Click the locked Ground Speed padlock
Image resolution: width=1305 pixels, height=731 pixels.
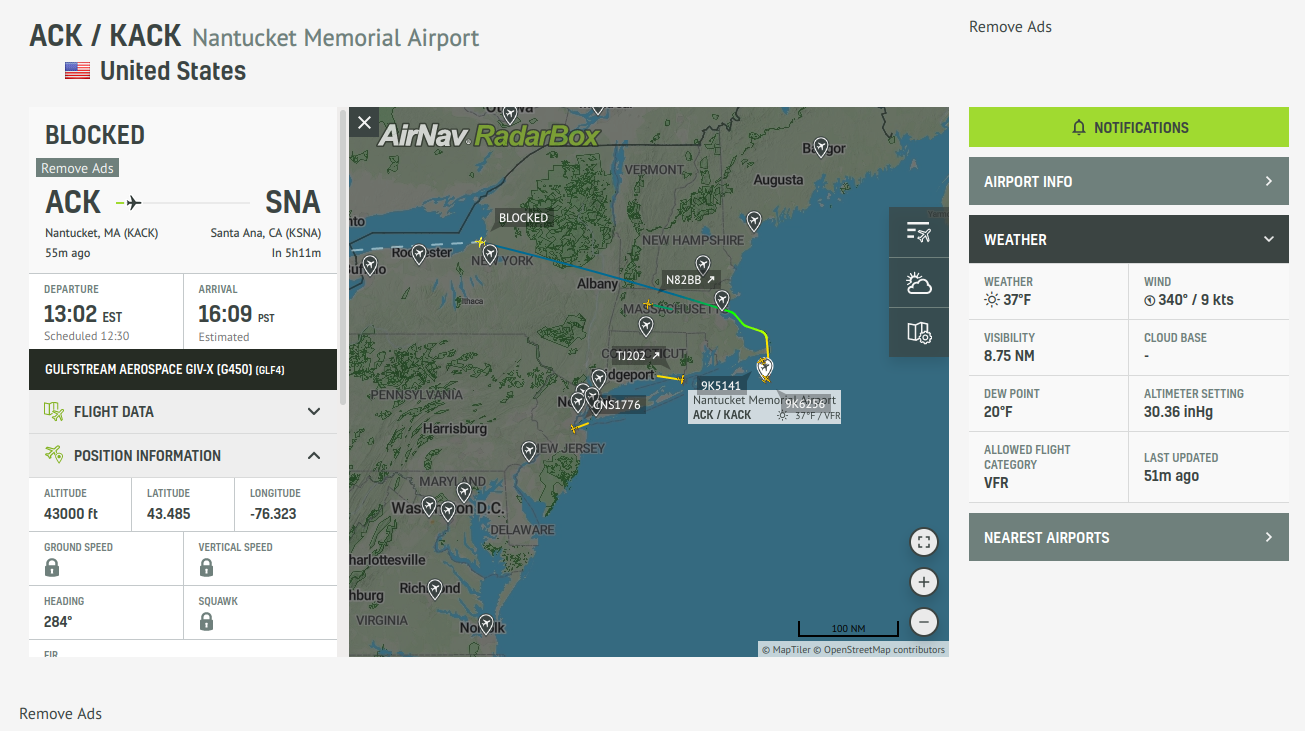pyautogui.click(x=52, y=568)
